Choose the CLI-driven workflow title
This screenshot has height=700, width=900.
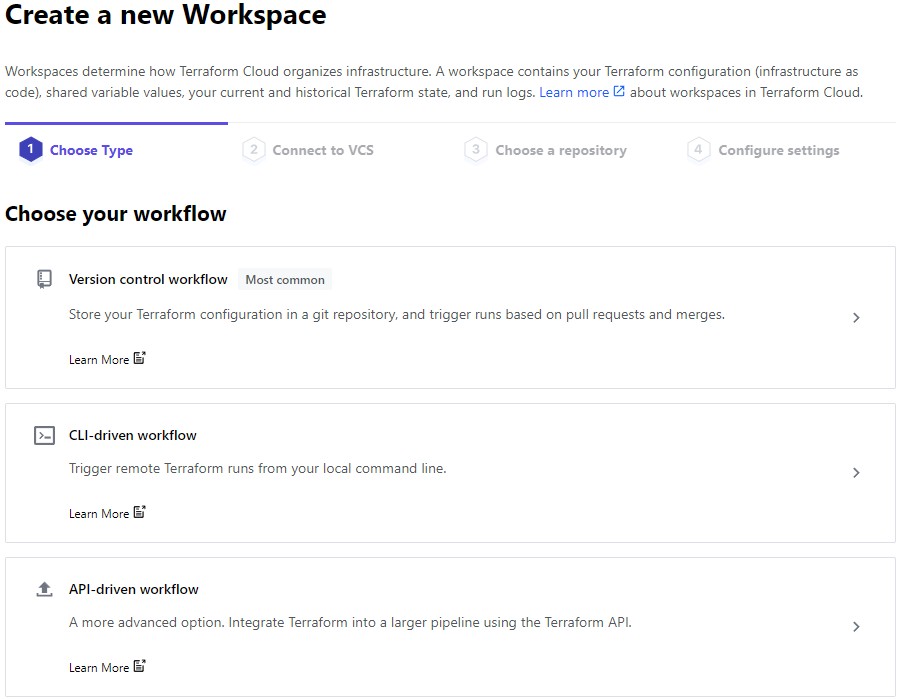(133, 435)
